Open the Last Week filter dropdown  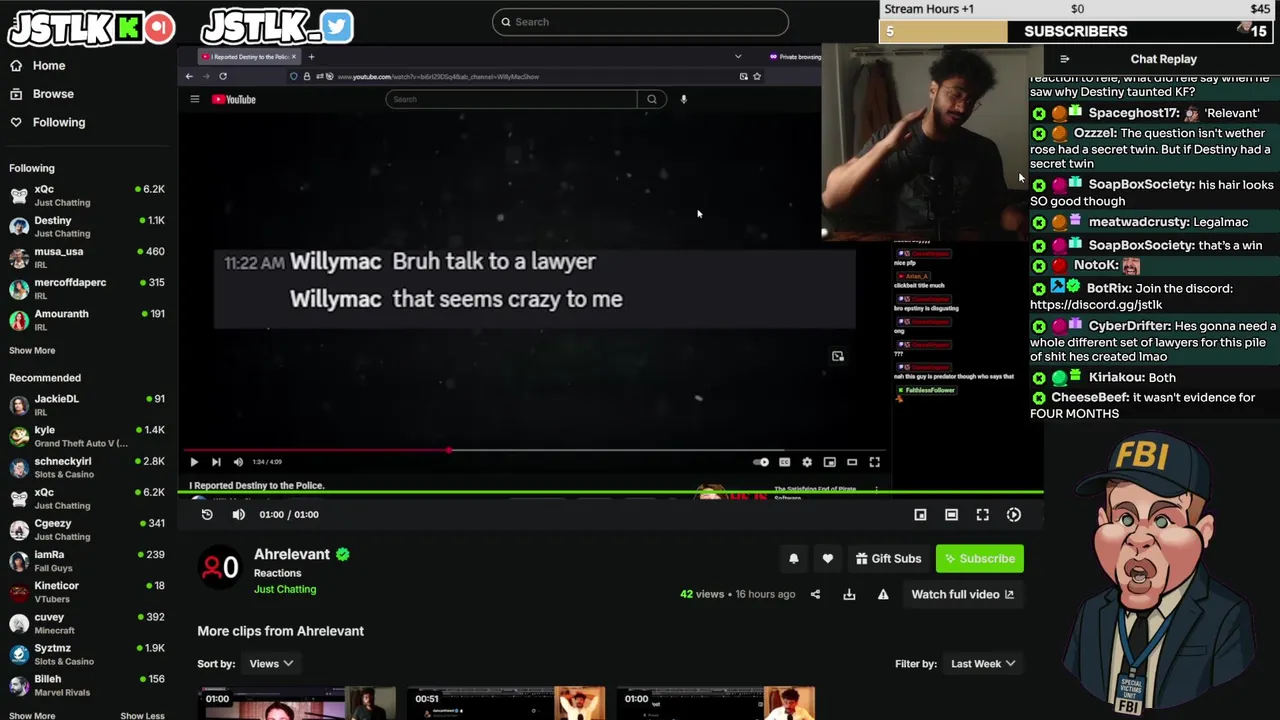[x=983, y=664]
